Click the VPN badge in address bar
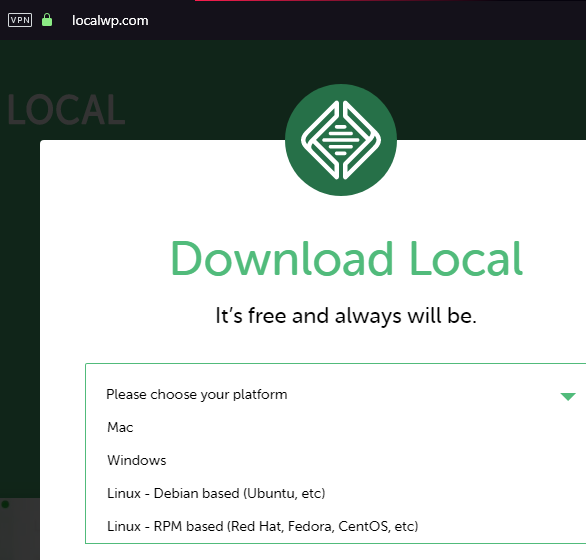 coord(20,20)
